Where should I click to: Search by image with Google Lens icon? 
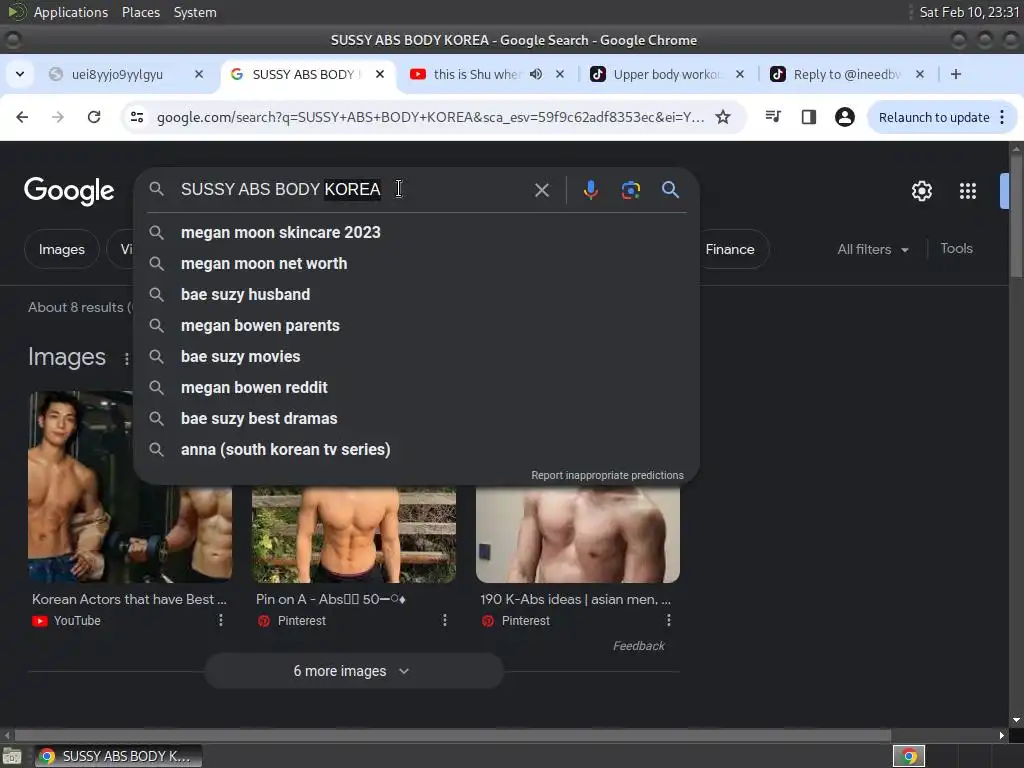tap(630, 190)
